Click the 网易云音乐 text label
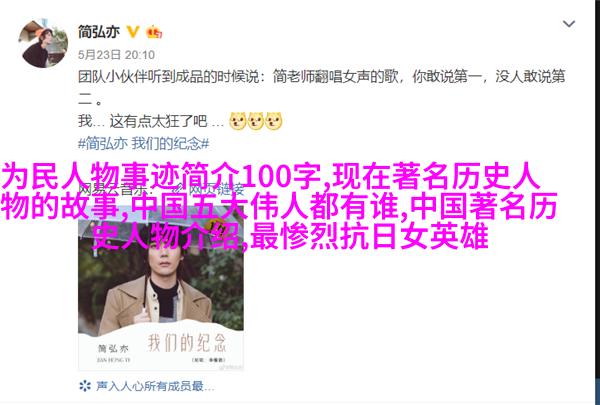 tap(113, 189)
